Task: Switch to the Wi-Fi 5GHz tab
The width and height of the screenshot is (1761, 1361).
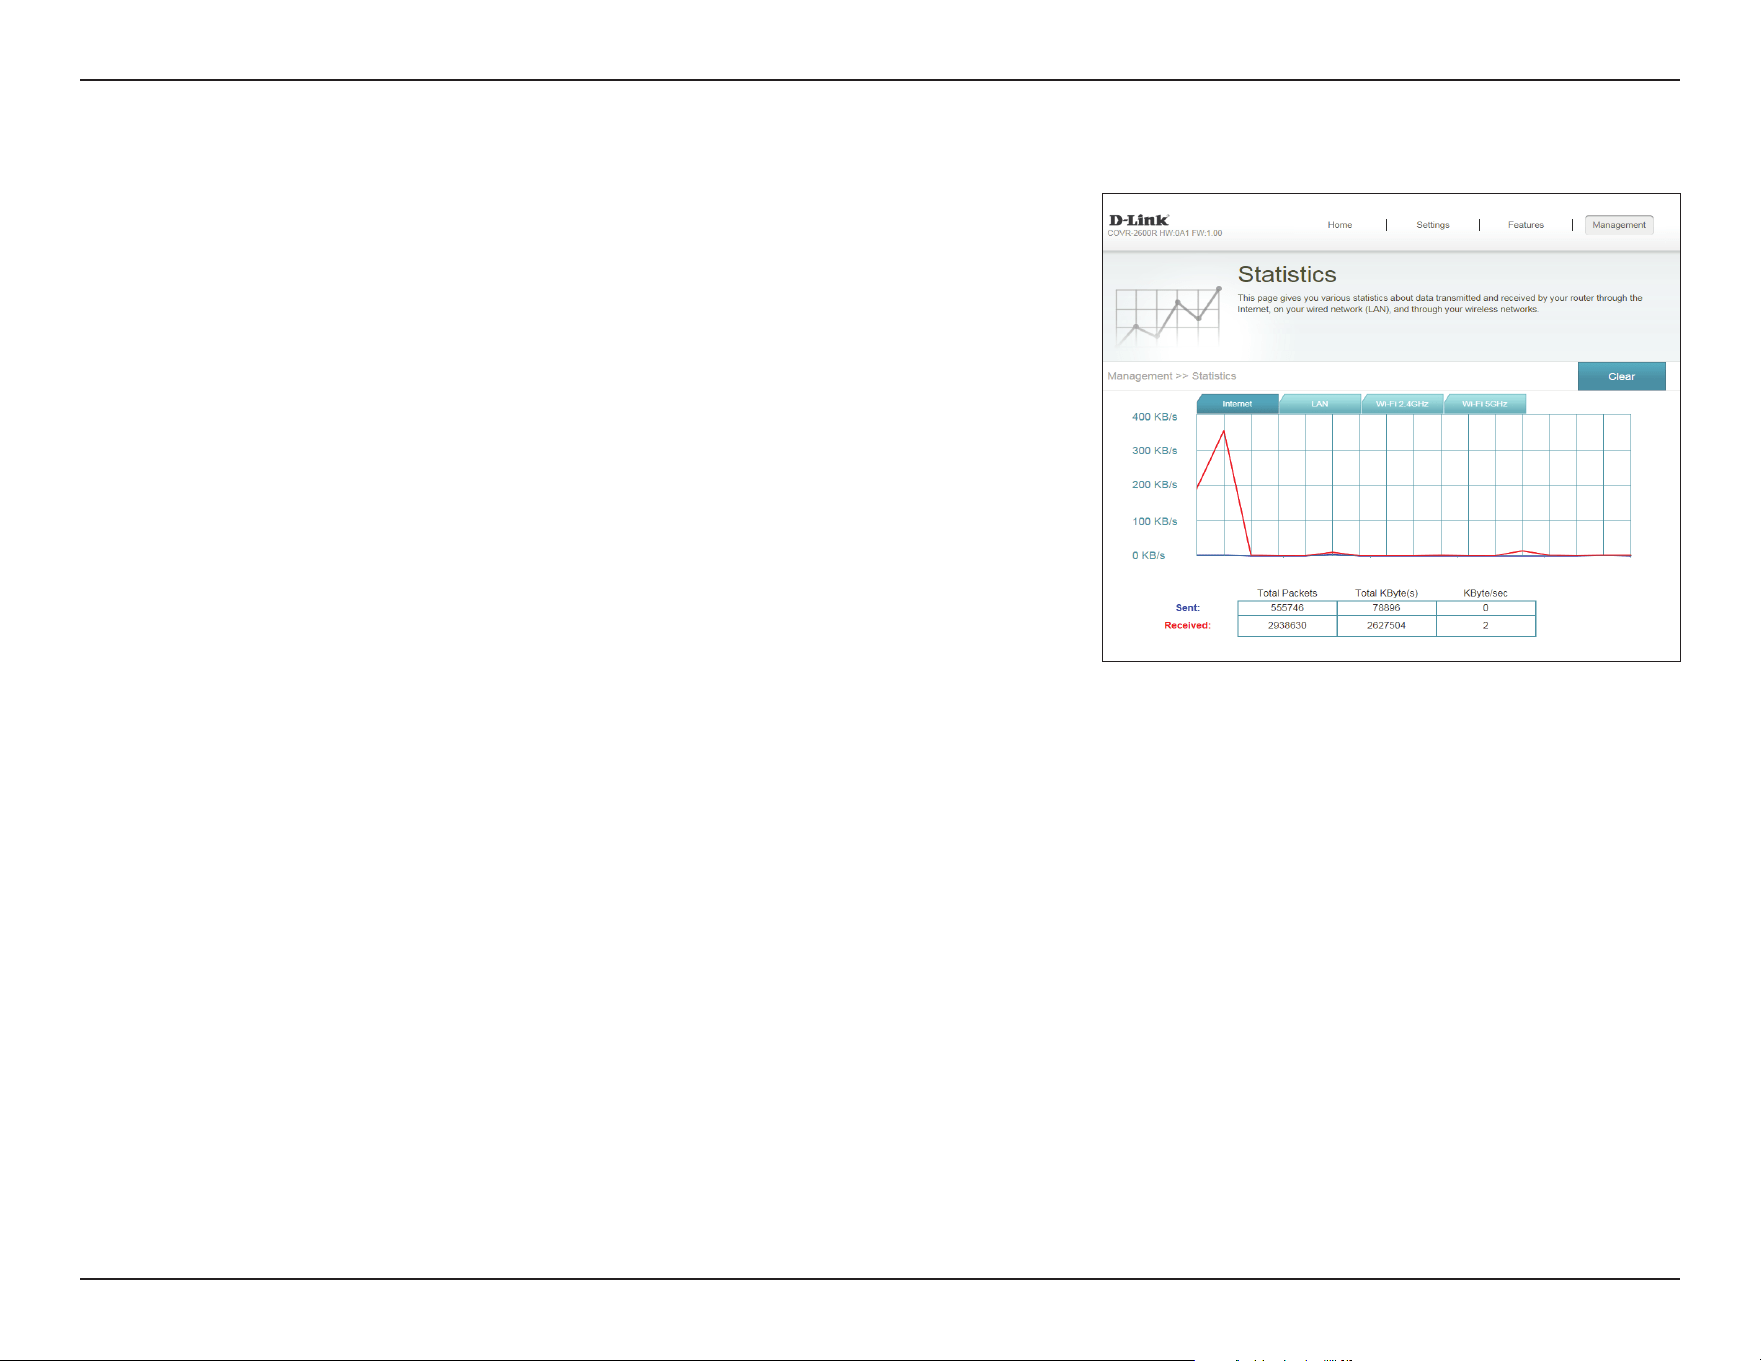Action: (x=1485, y=404)
